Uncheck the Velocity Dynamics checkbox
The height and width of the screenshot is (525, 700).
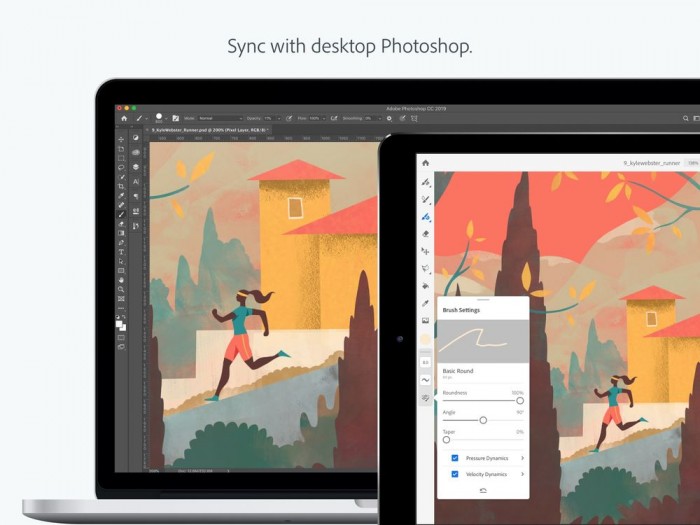coord(454,474)
